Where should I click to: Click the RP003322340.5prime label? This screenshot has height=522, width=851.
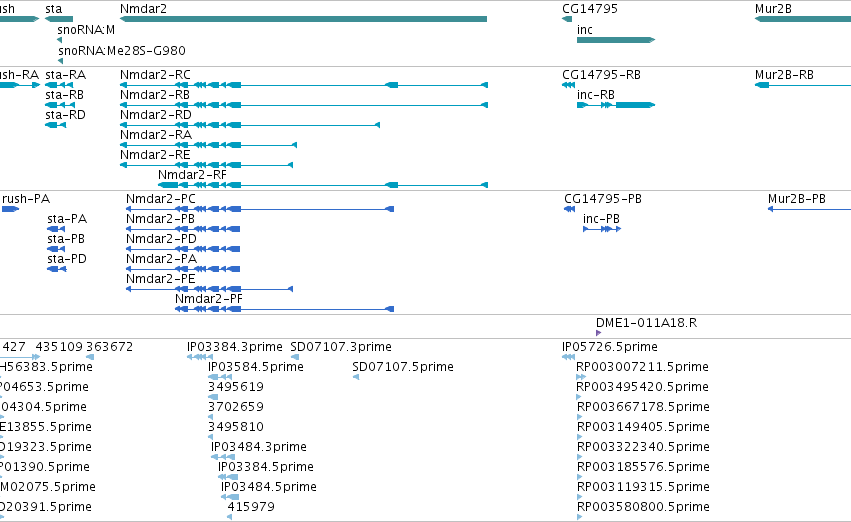tap(643, 447)
